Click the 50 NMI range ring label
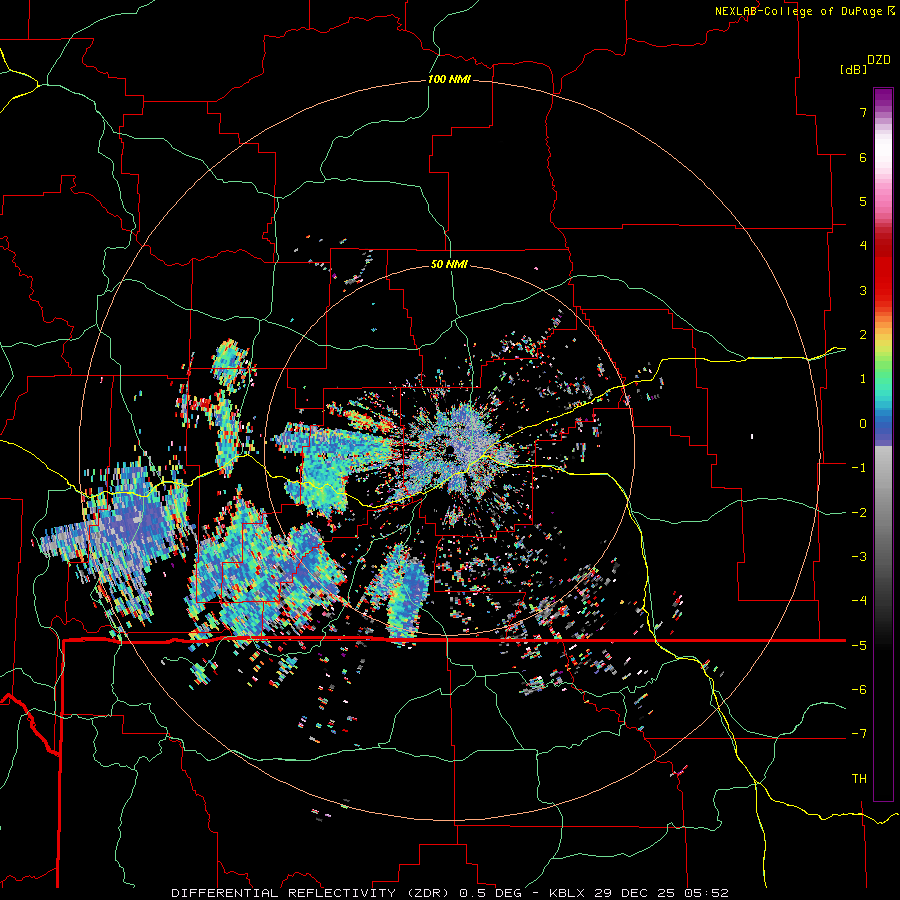 tap(449, 264)
